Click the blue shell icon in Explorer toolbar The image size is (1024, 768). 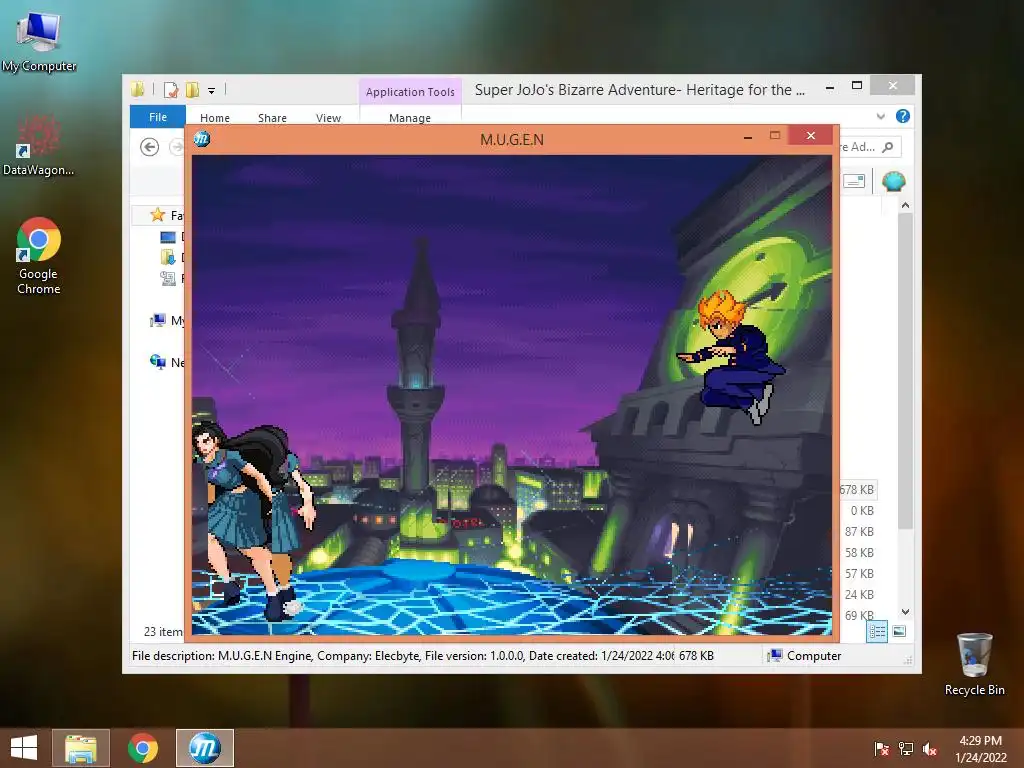click(893, 181)
